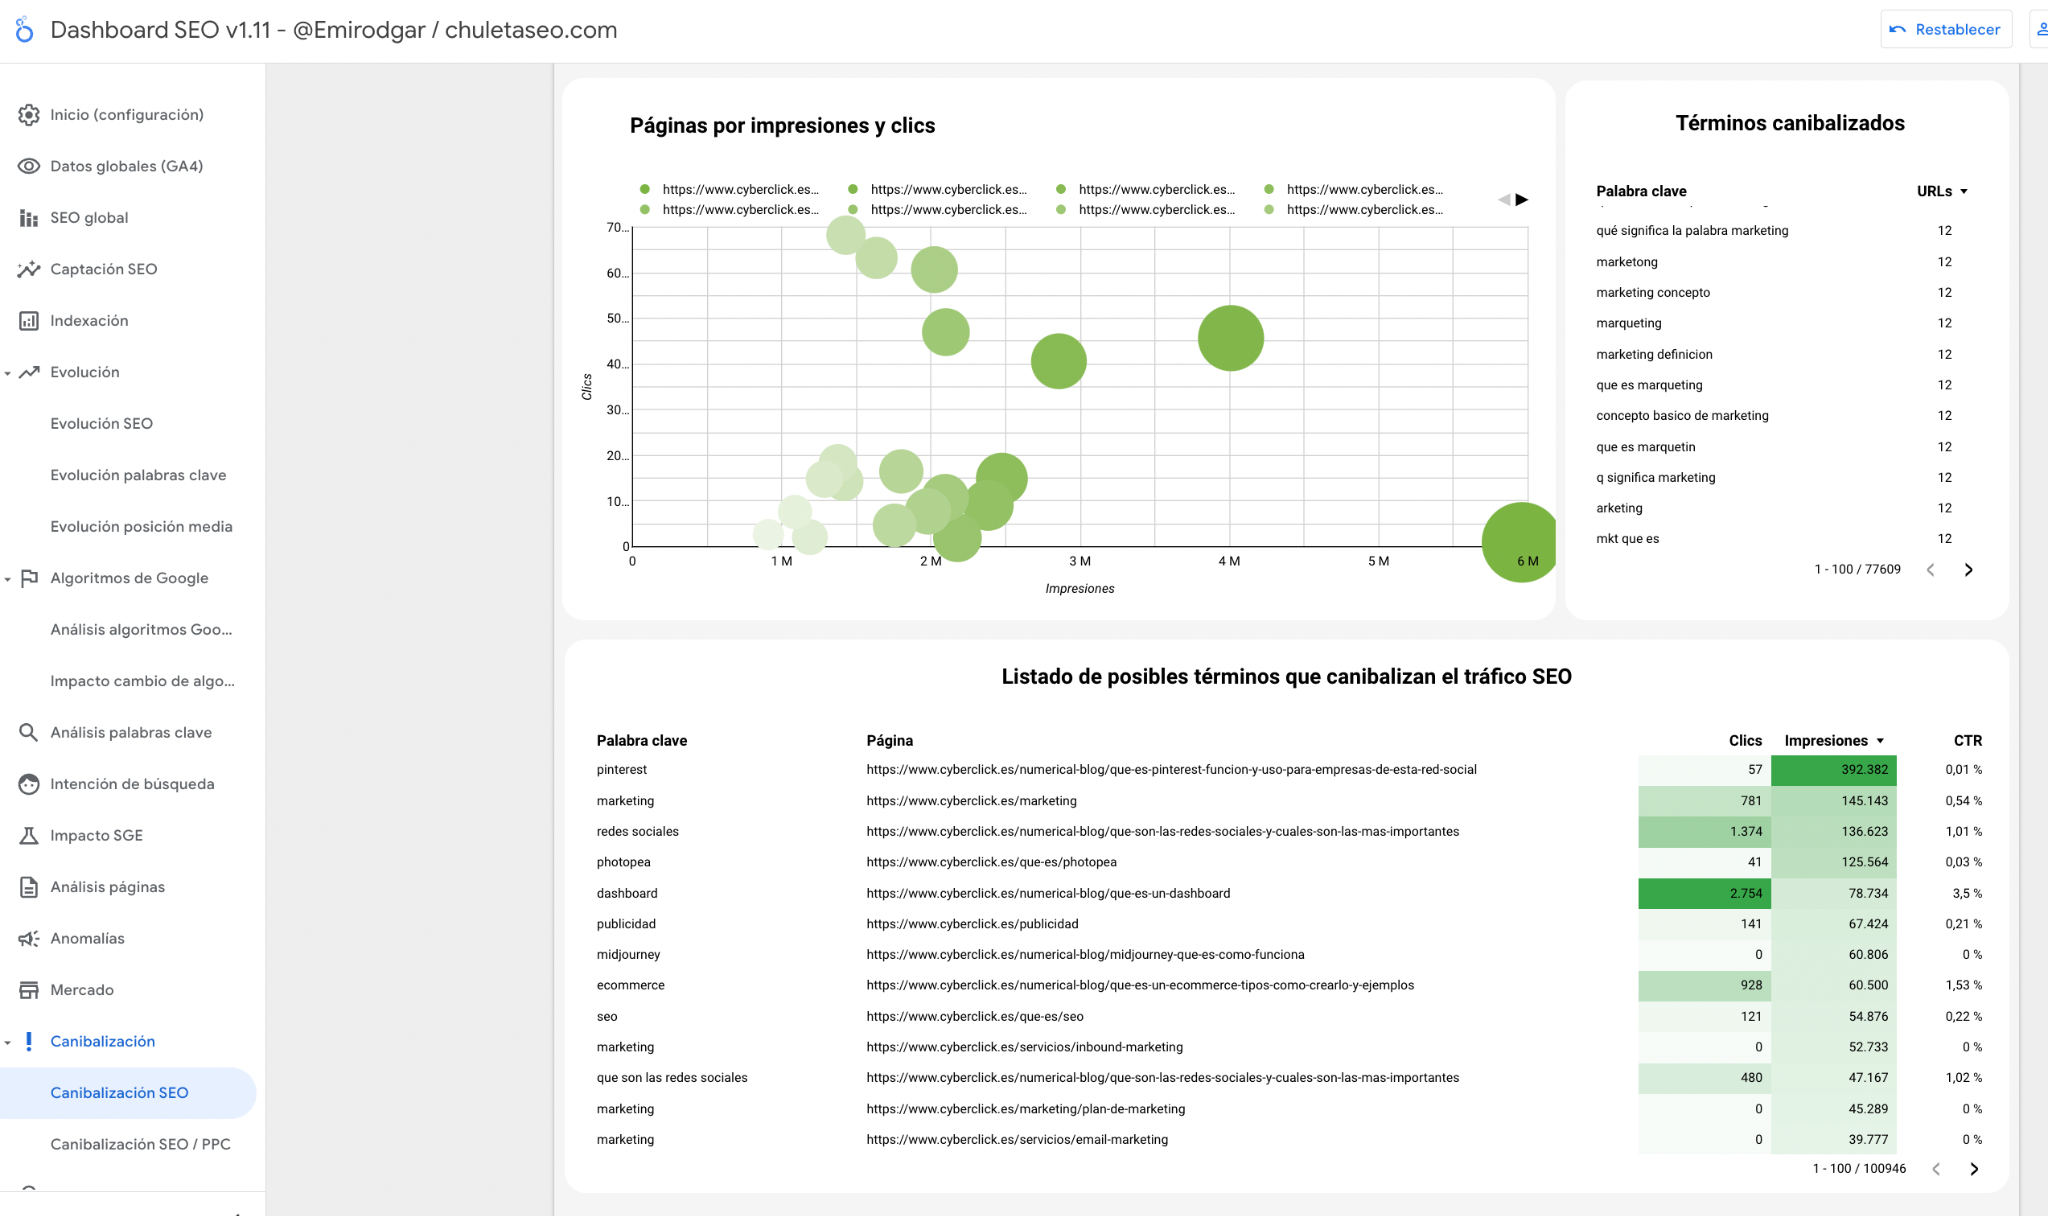Sort by Impresiones column header arrow

(1880, 741)
